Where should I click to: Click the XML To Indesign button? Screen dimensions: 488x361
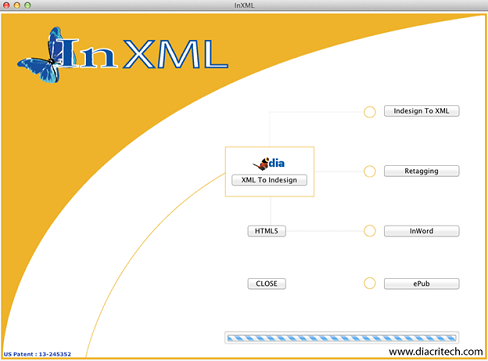coord(269,180)
